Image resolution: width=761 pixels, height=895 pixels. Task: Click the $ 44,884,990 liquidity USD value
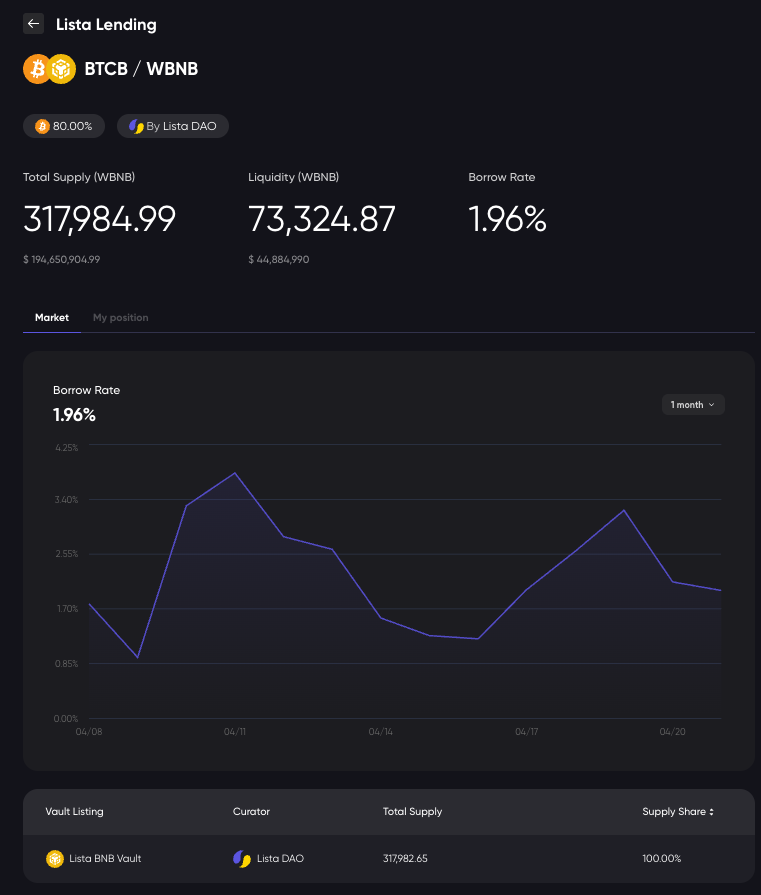(x=279, y=260)
